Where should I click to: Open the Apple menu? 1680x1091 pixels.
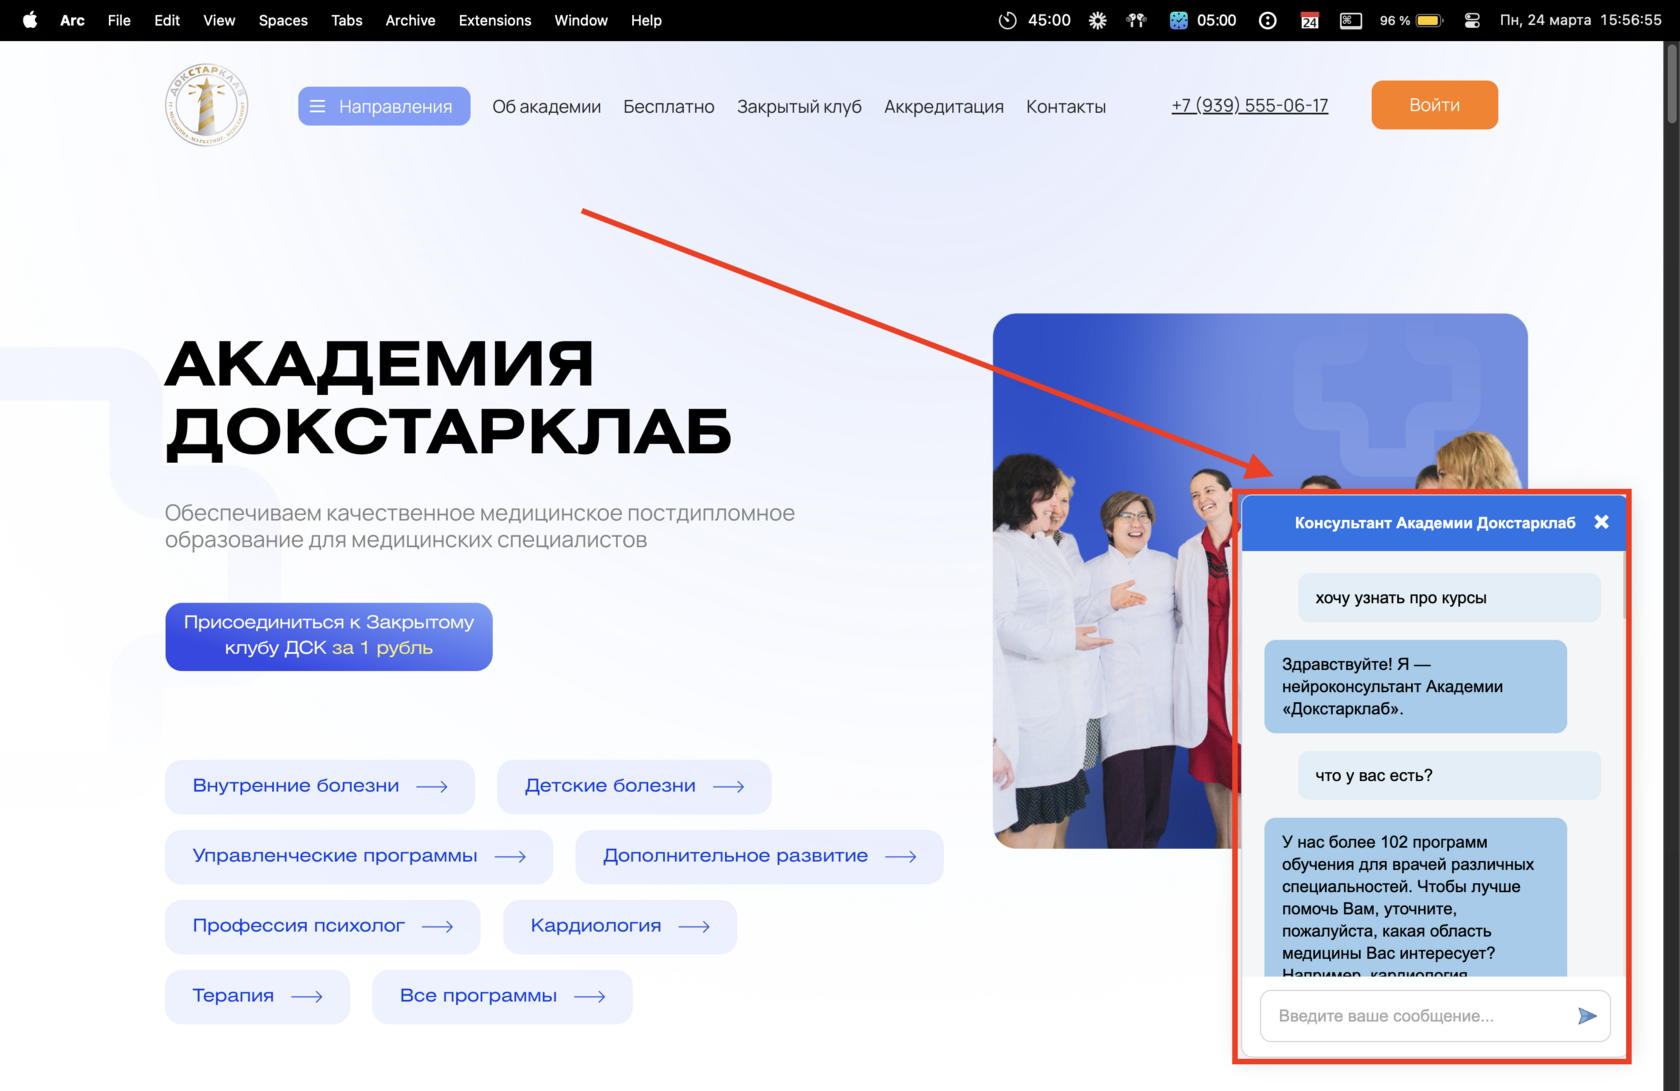coord(30,20)
